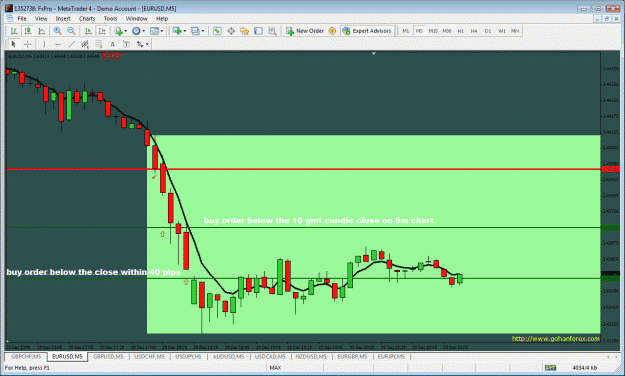Viewport: 625px width, 376px height.
Task: Open the Navigator panel
Action: pyautogui.click(x=244, y=31)
